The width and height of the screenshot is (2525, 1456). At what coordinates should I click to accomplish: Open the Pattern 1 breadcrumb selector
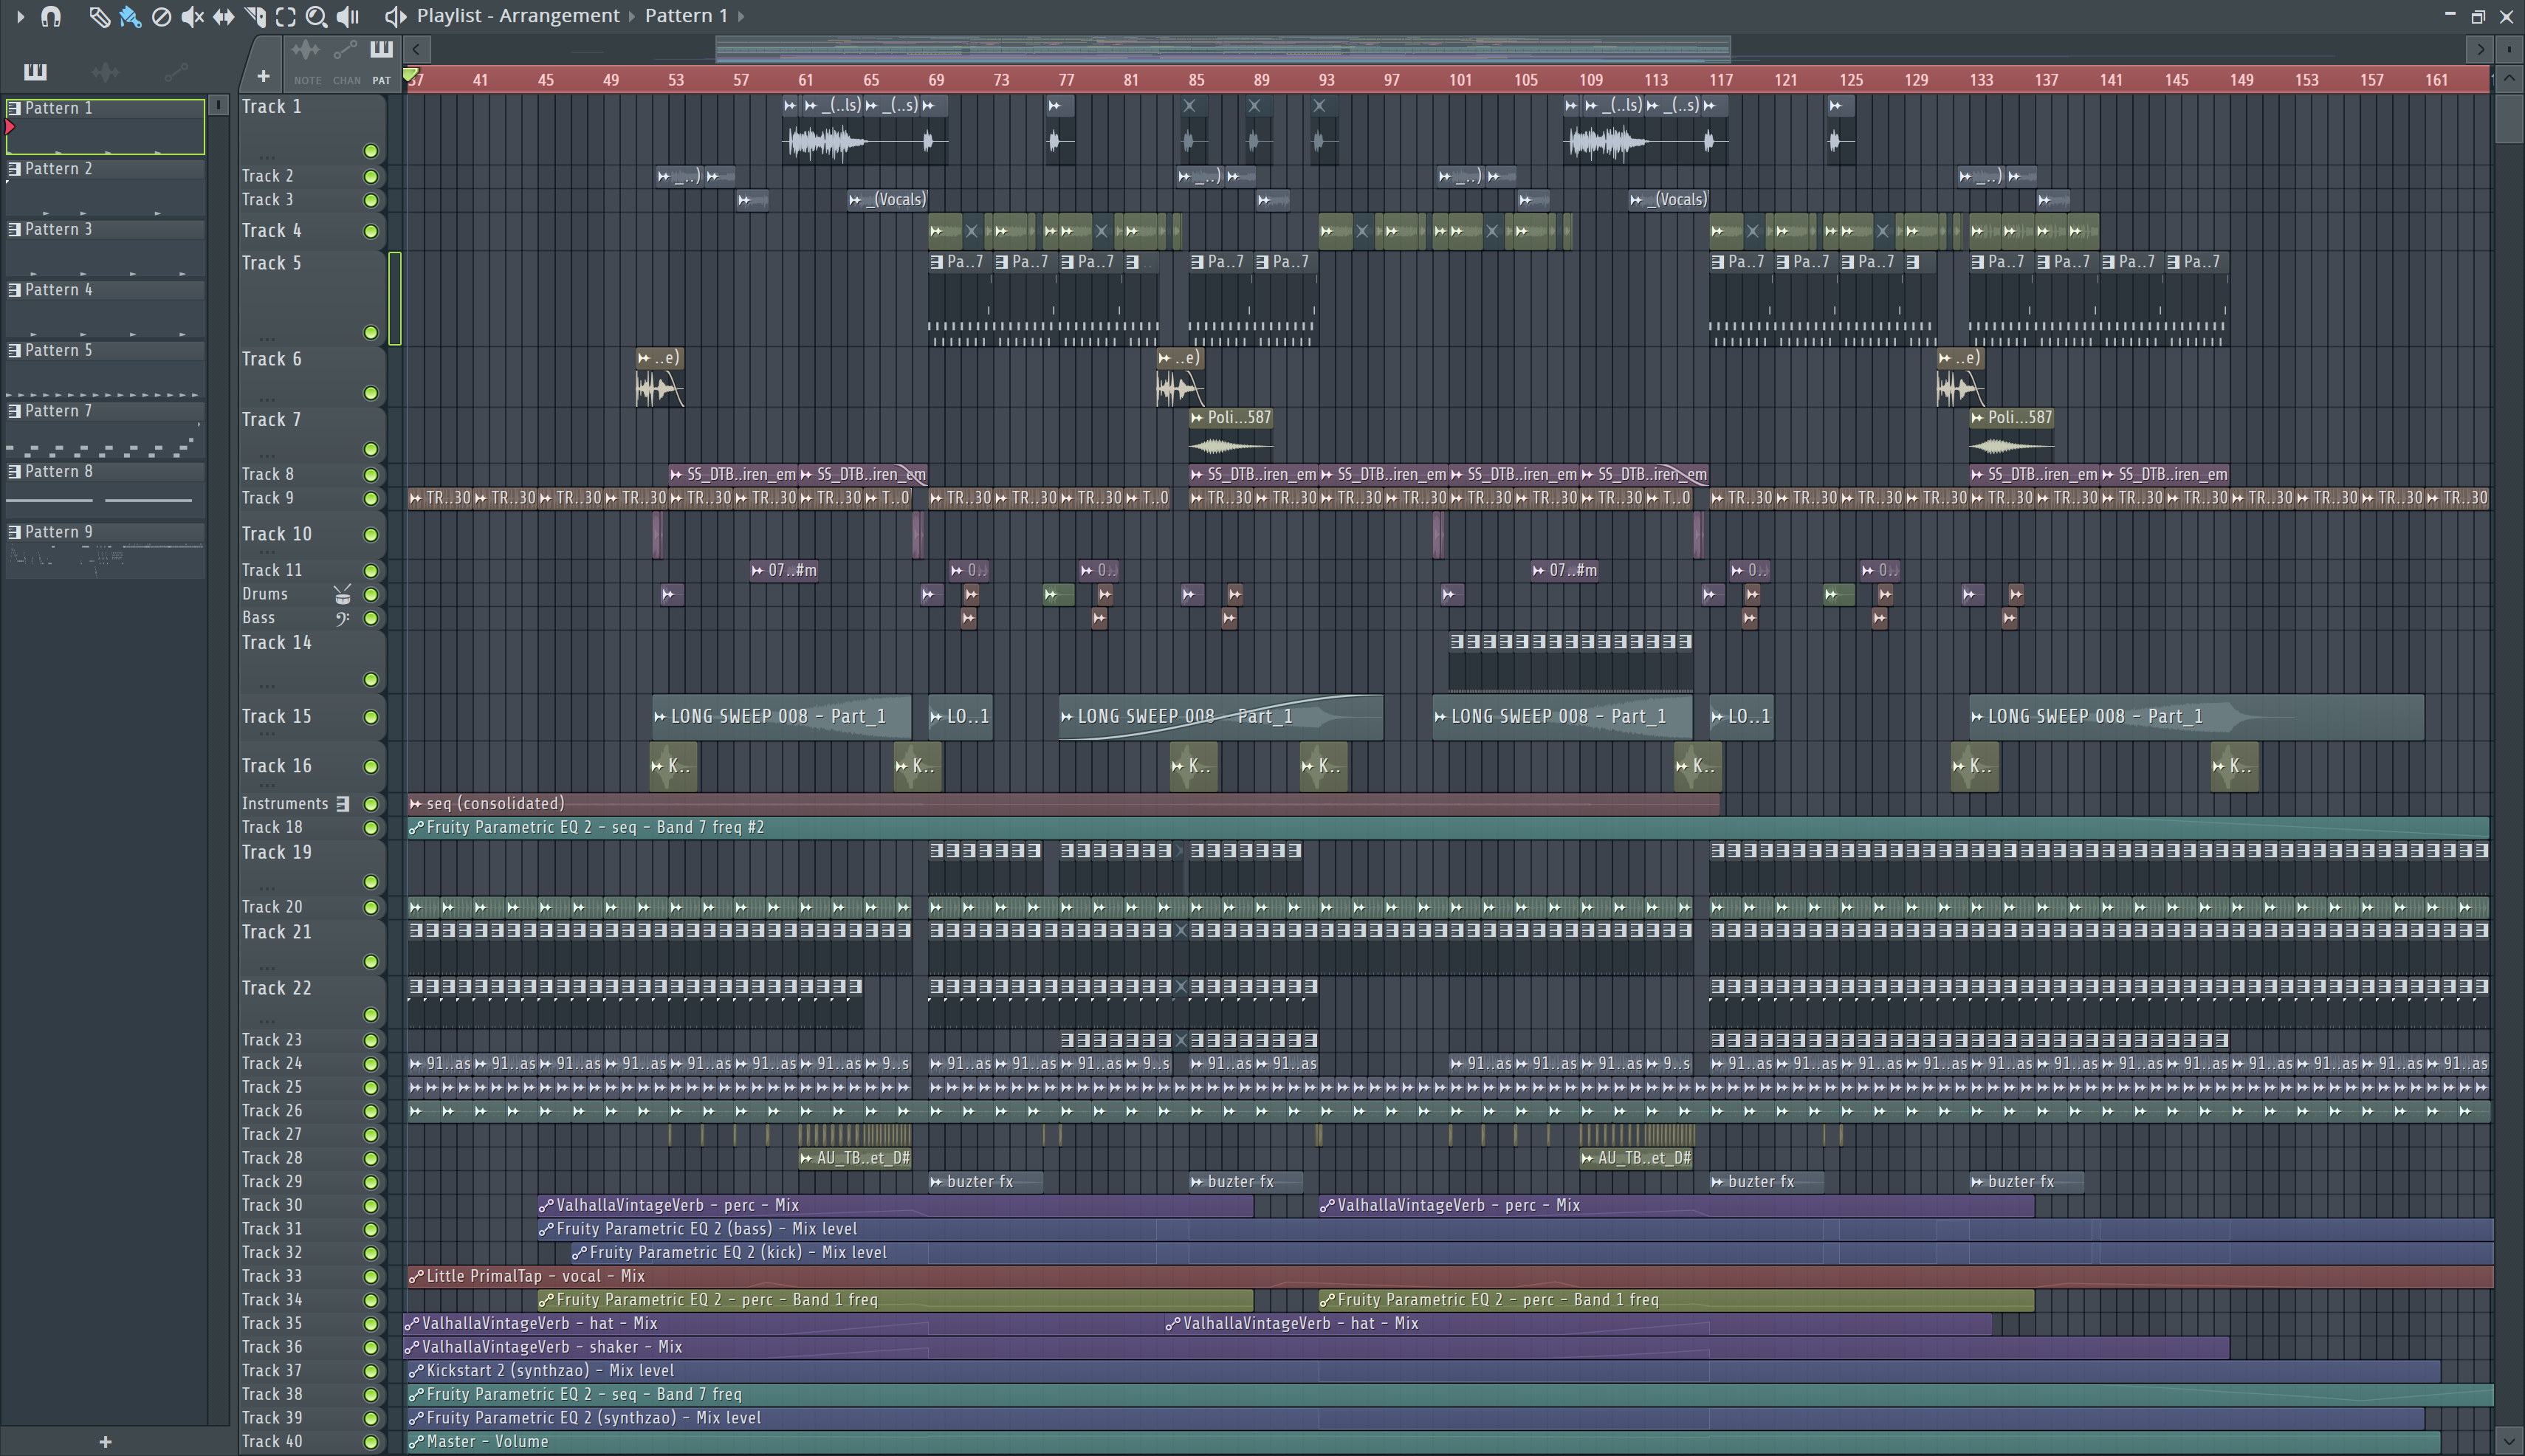[686, 16]
